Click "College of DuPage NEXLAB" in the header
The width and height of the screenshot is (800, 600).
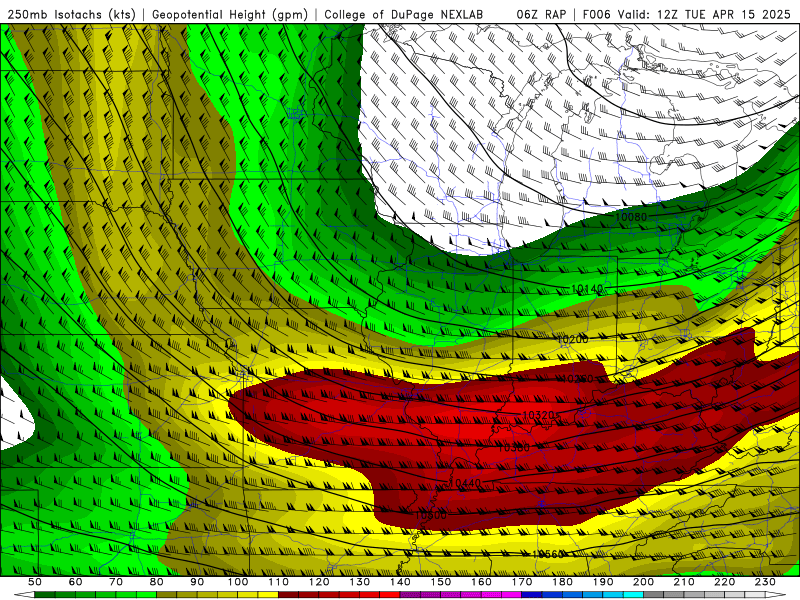tap(403, 14)
